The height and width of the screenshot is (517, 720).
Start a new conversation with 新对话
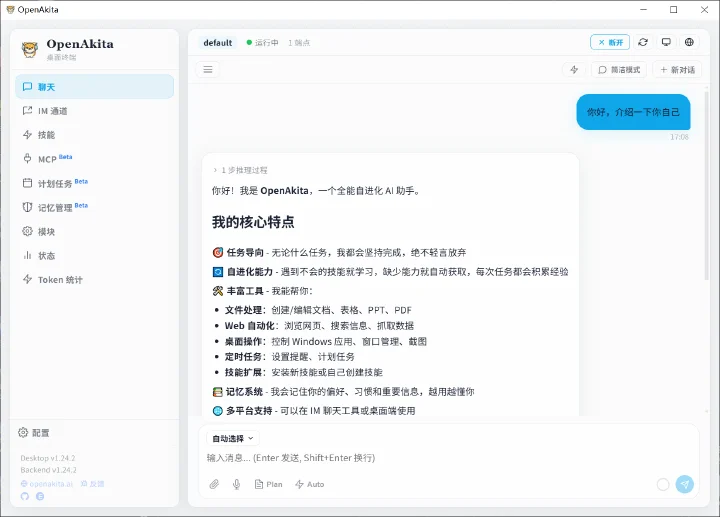click(677, 70)
